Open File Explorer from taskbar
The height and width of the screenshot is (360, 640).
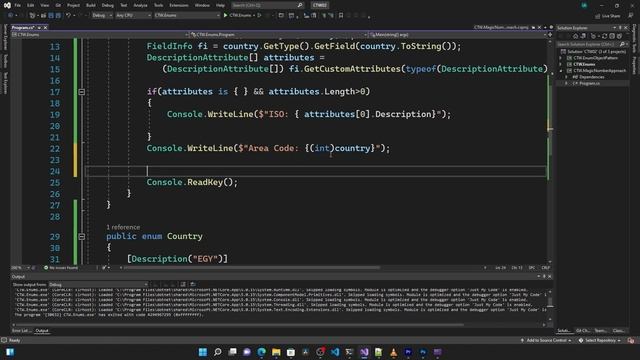(276, 352)
